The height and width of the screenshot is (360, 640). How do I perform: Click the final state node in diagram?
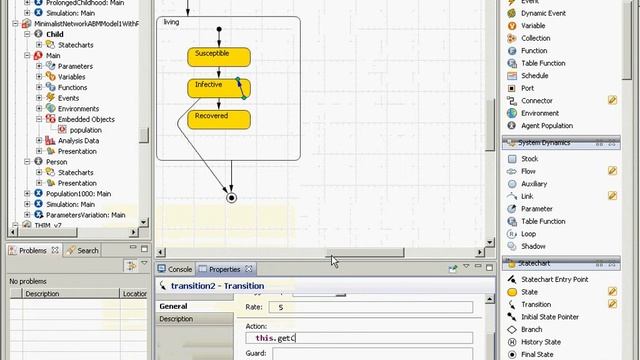click(x=231, y=198)
